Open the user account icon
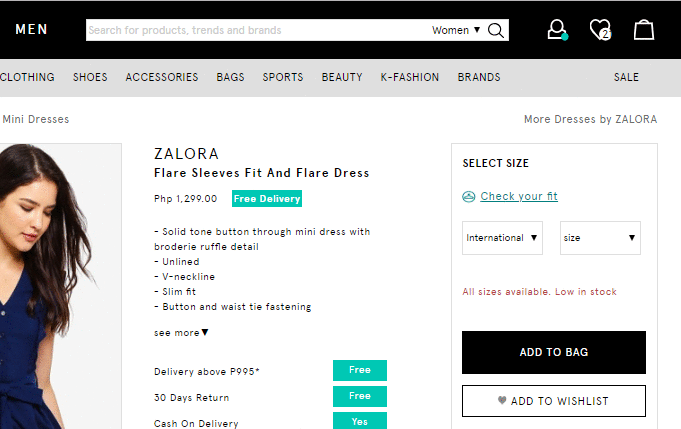Image resolution: width=681 pixels, height=429 pixels. (557, 30)
